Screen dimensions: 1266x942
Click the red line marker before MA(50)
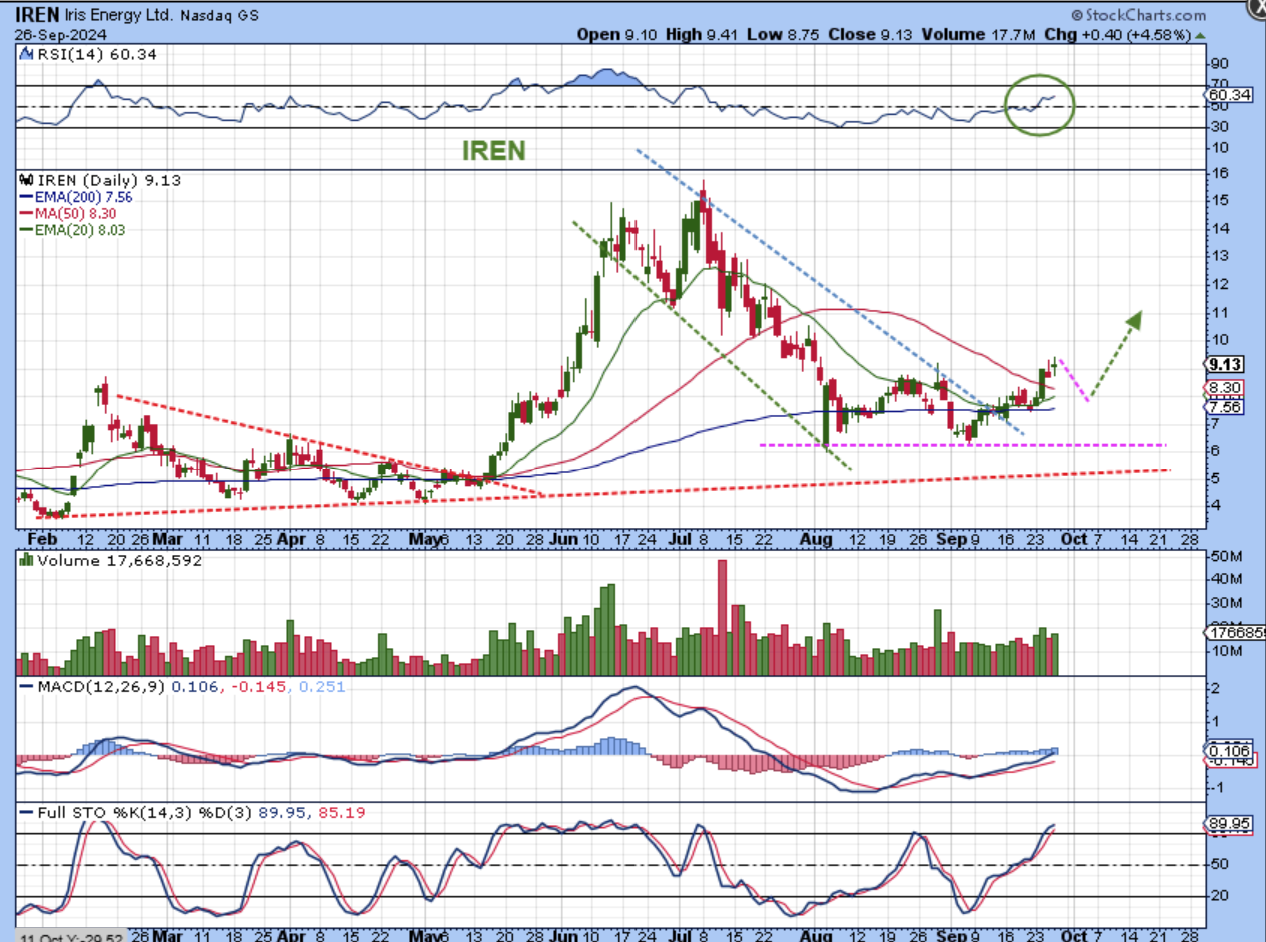pos(25,213)
